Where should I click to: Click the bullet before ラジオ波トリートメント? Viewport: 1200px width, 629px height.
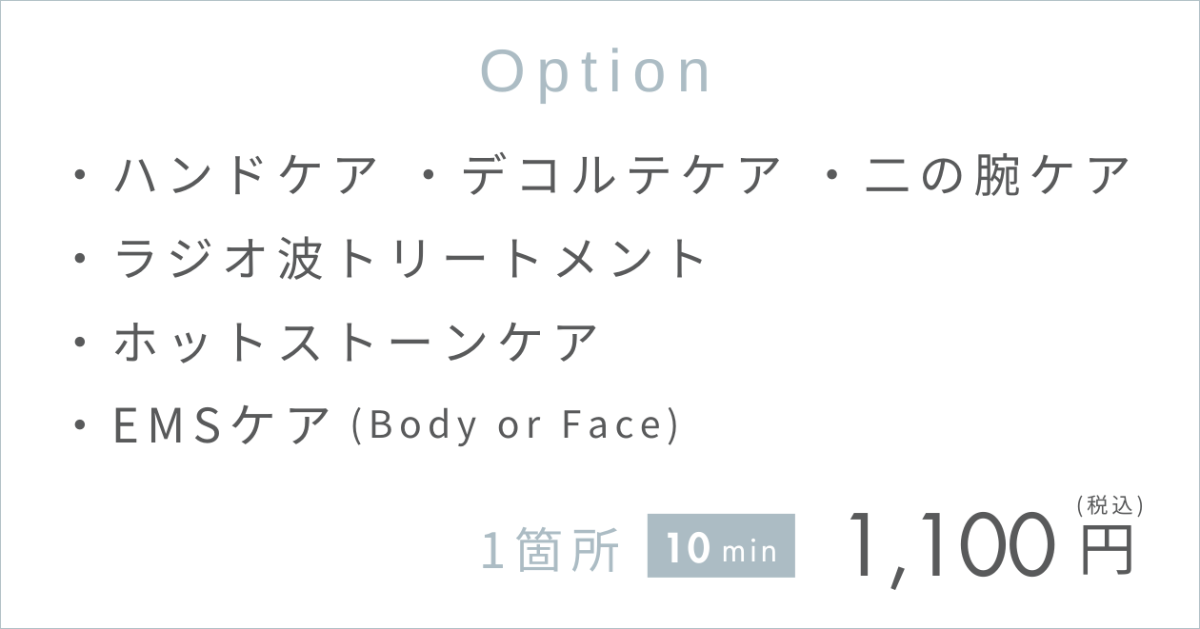click(80, 260)
